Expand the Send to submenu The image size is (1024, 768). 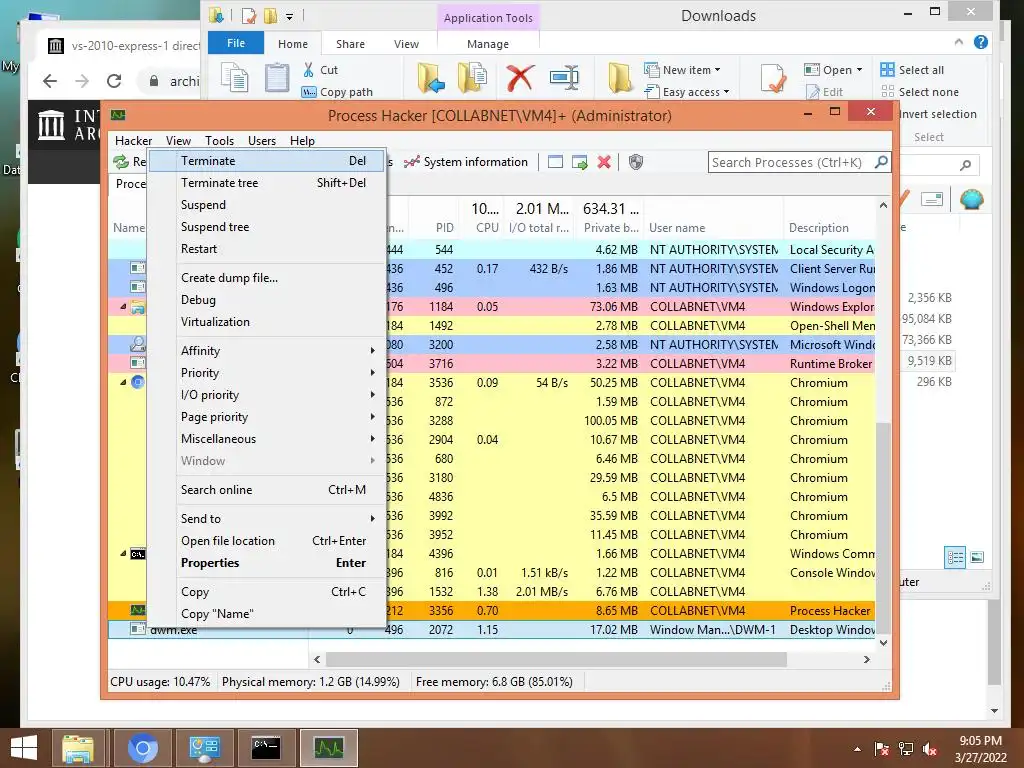point(267,519)
